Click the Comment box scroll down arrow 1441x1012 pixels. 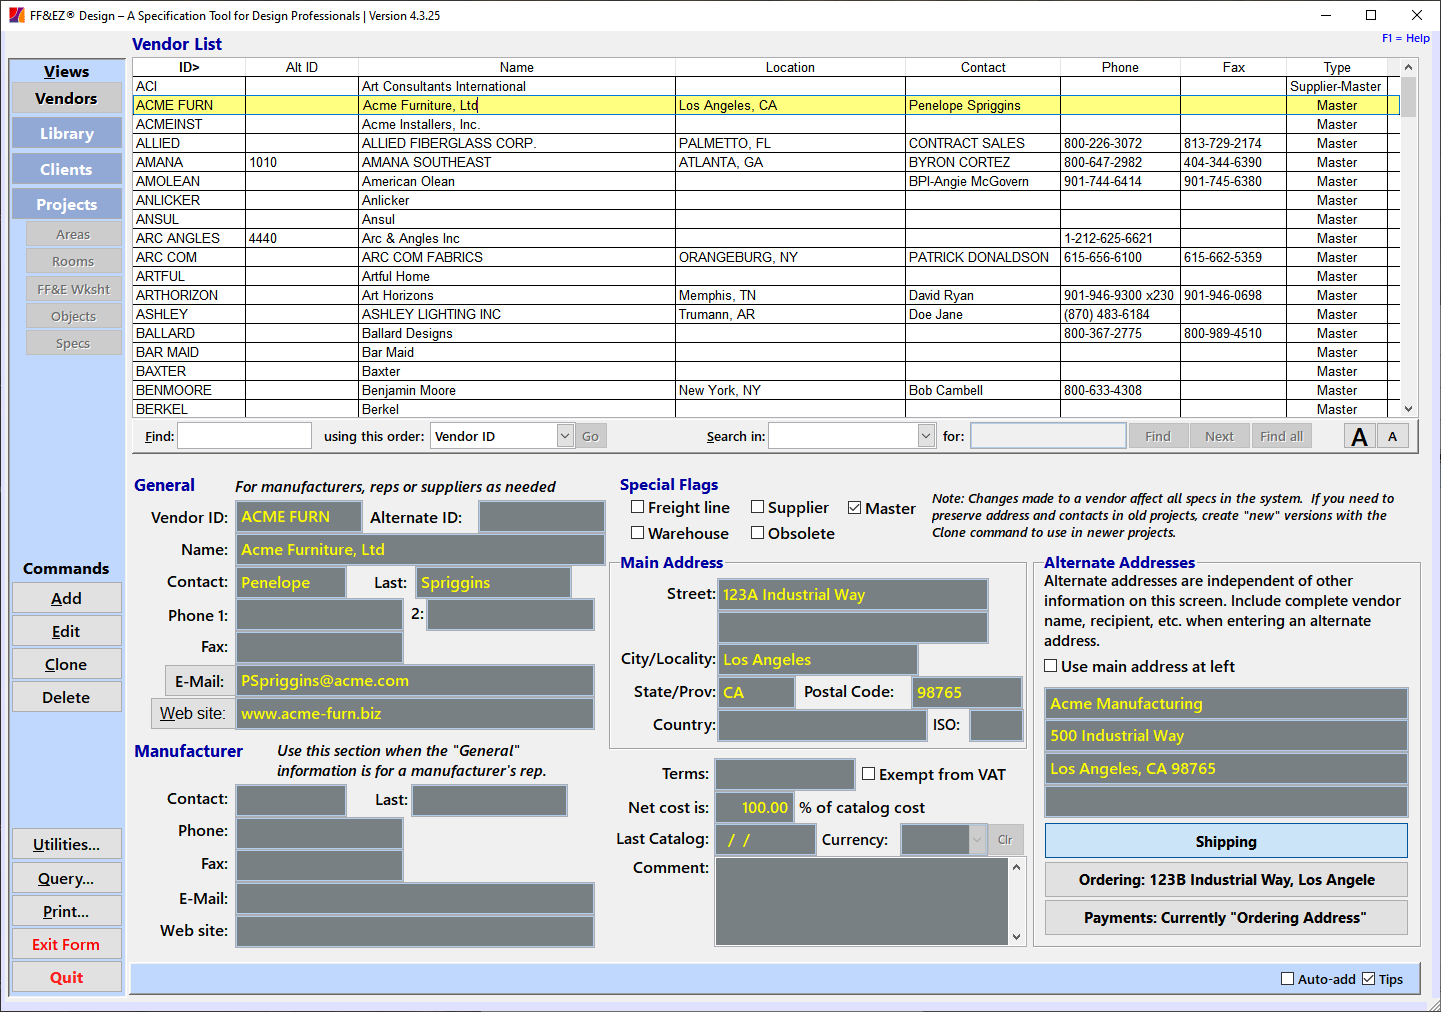(x=1016, y=936)
